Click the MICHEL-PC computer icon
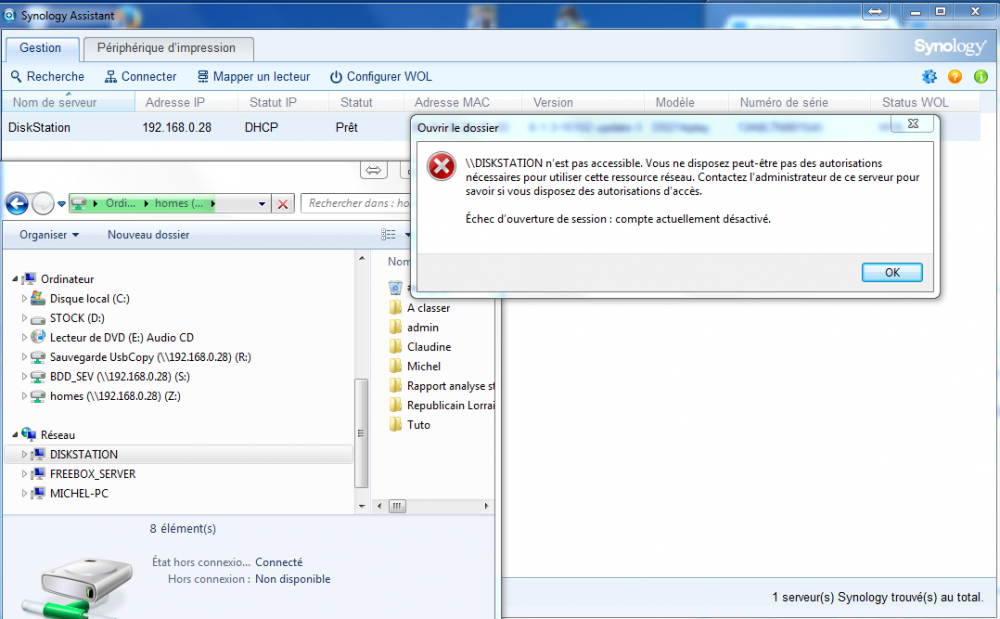 38,493
